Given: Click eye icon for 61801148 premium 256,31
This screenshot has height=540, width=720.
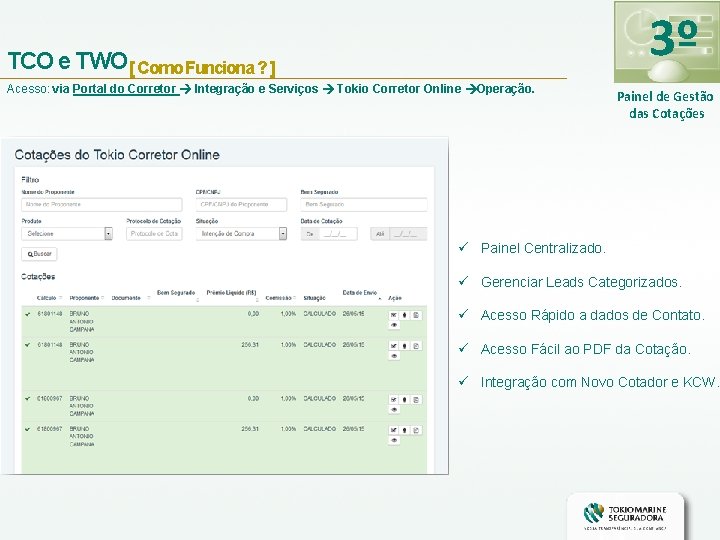Looking at the screenshot, I should point(394,356).
